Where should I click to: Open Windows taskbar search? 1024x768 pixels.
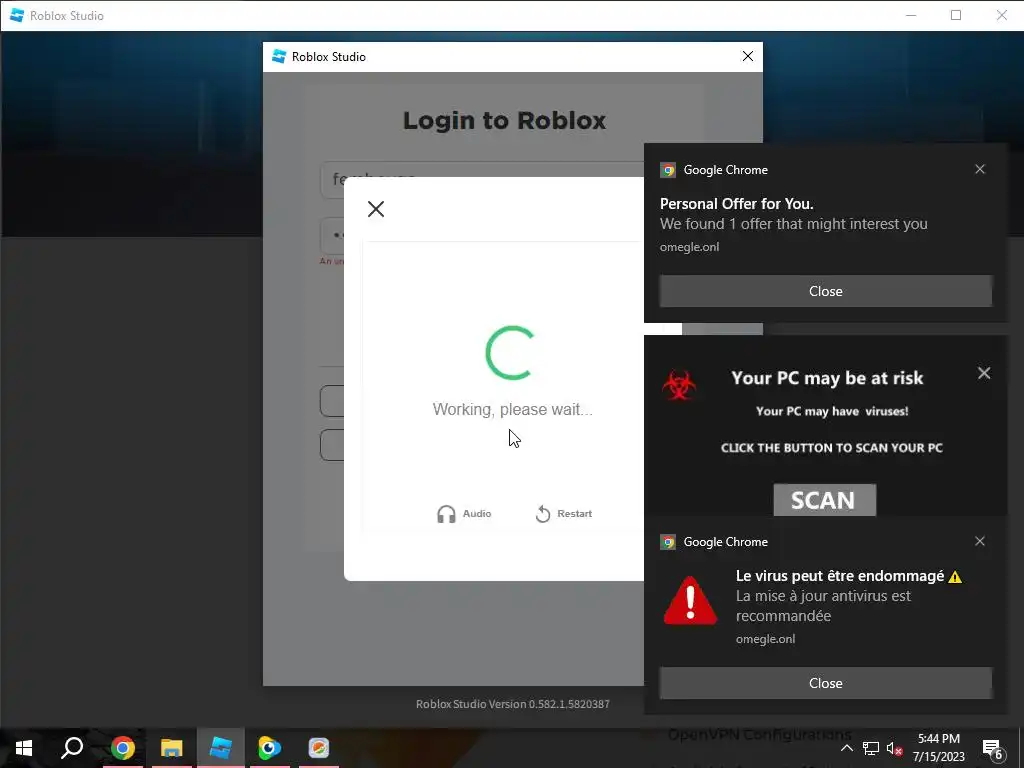click(72, 748)
